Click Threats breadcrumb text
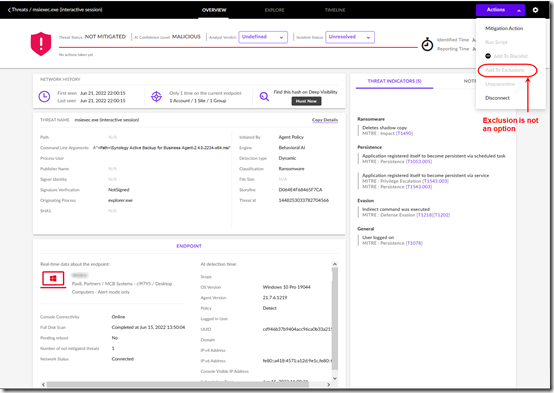This screenshot has height=393, width=554. (x=20, y=10)
